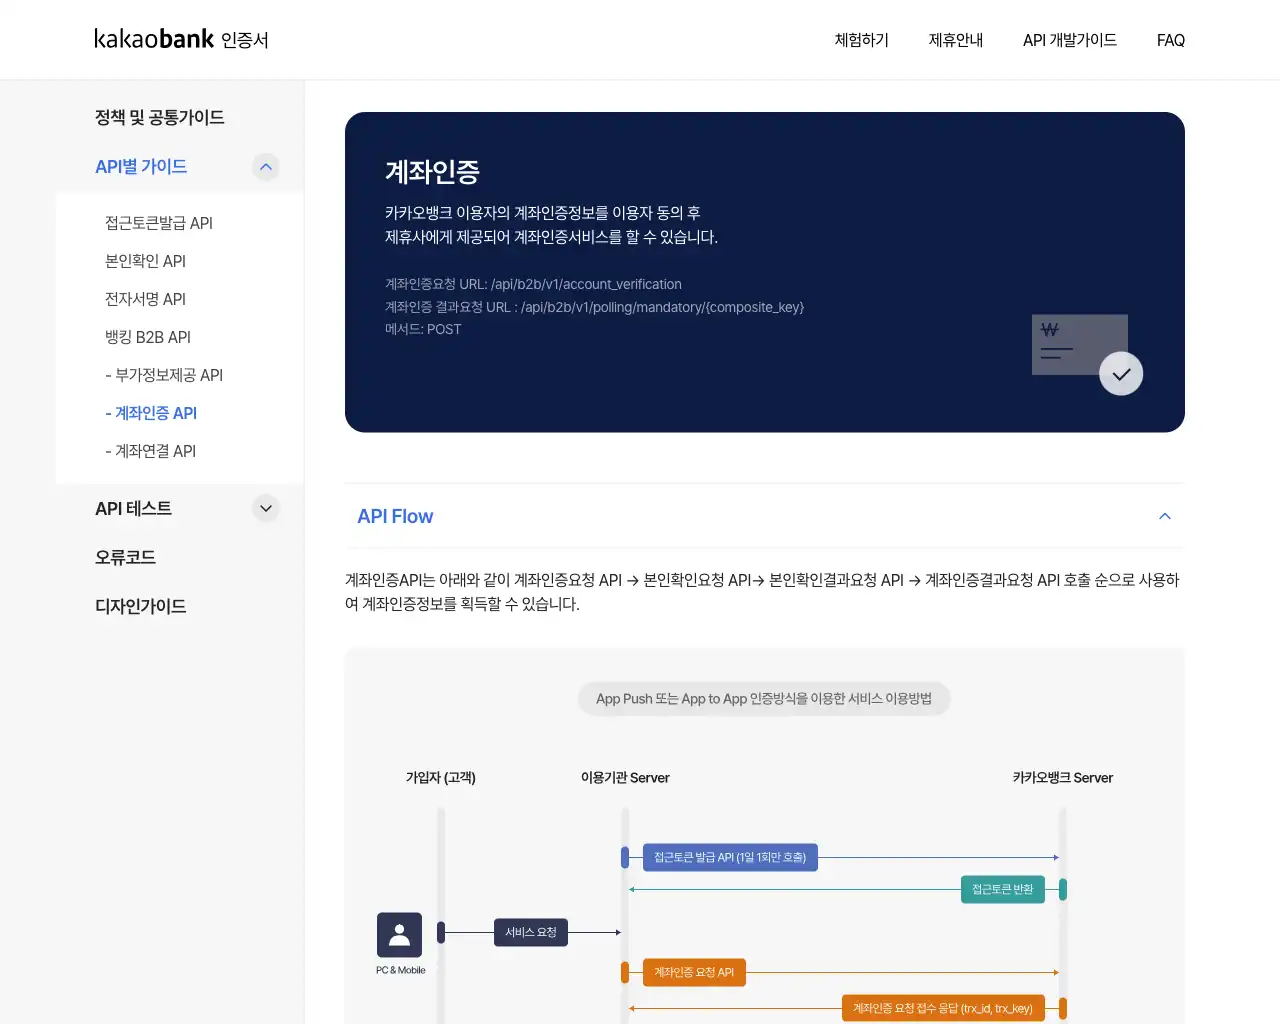Screen dimensions: 1280x1024
Task: Go to API 개발가이드 in top navigation
Action: [x=1069, y=40]
